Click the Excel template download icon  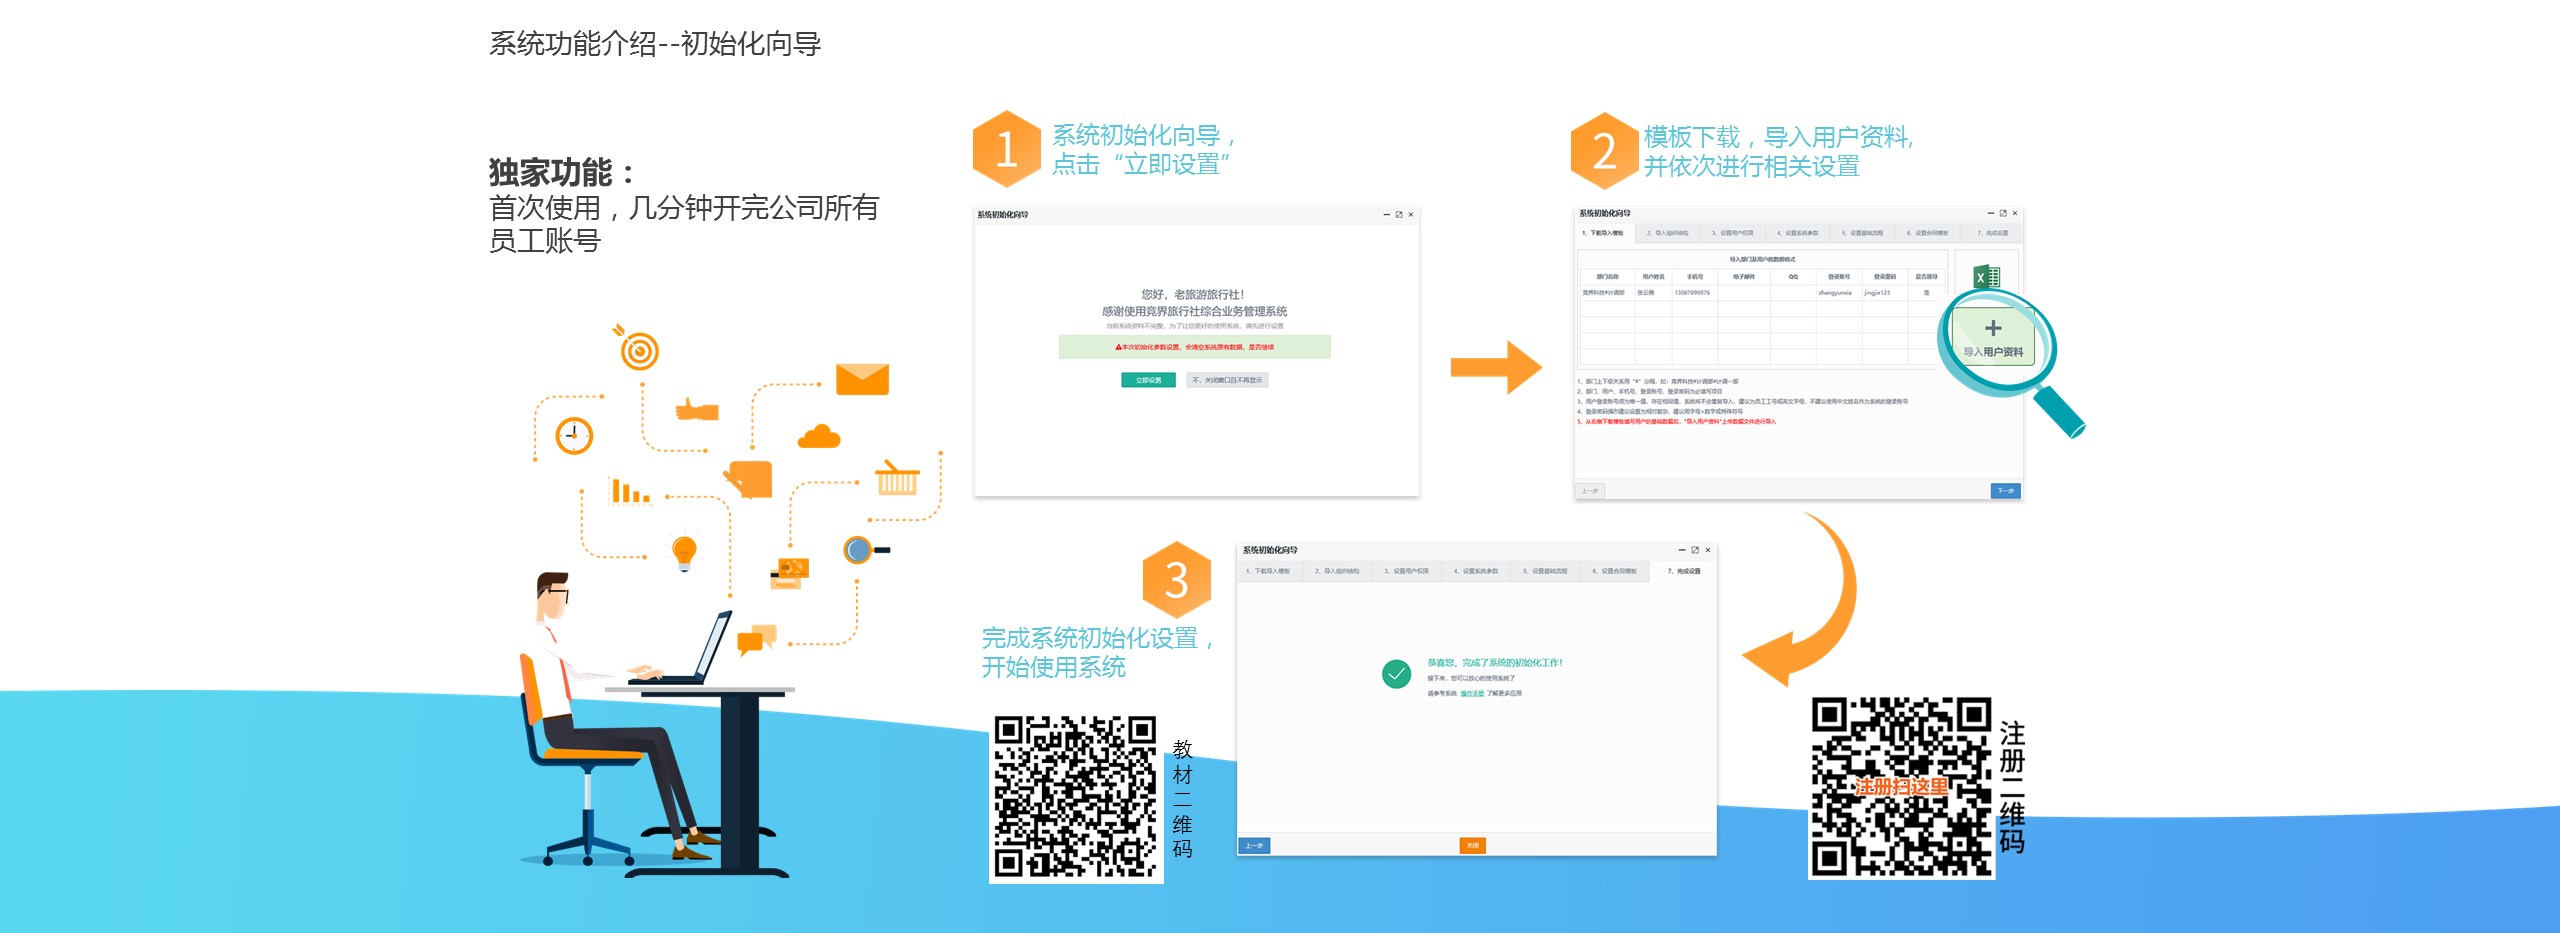click(x=1986, y=277)
